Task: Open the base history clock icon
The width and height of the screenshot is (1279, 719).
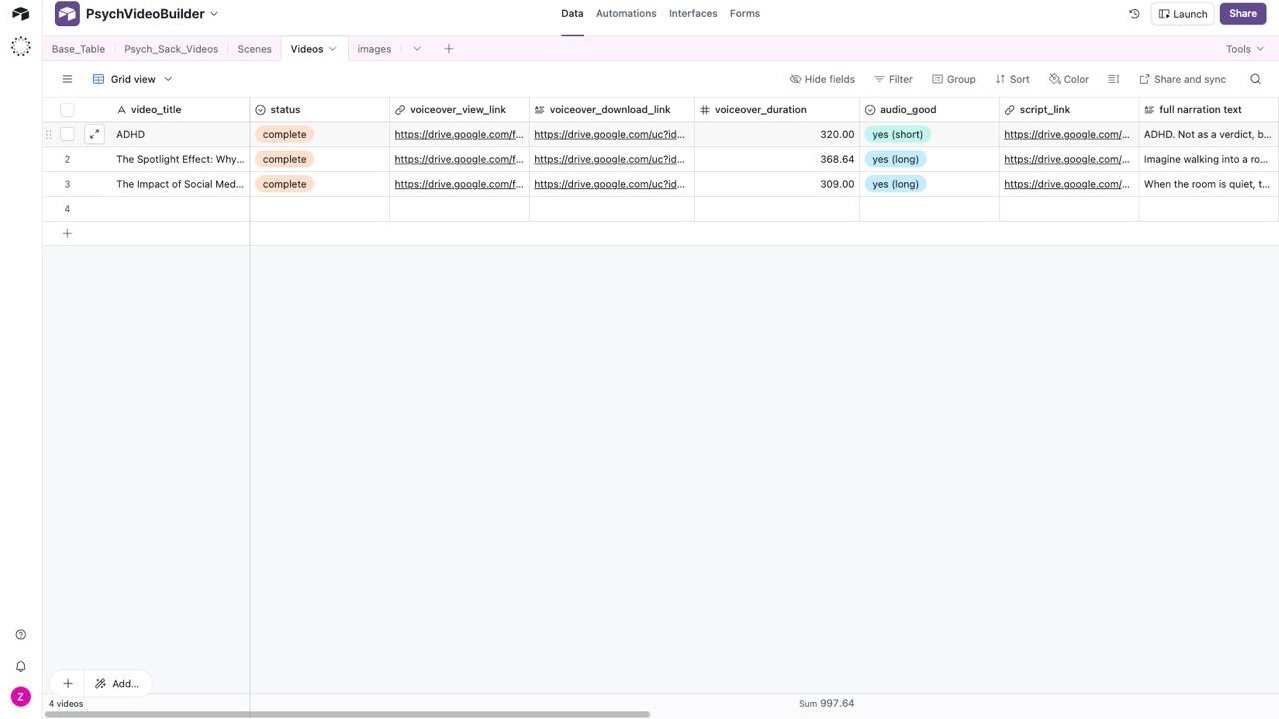Action: pos(1134,14)
